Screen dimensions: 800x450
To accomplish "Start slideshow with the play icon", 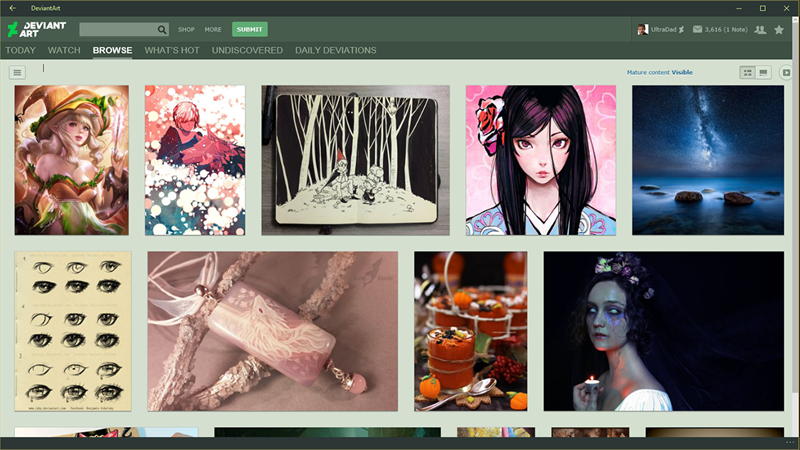I will tap(786, 72).
